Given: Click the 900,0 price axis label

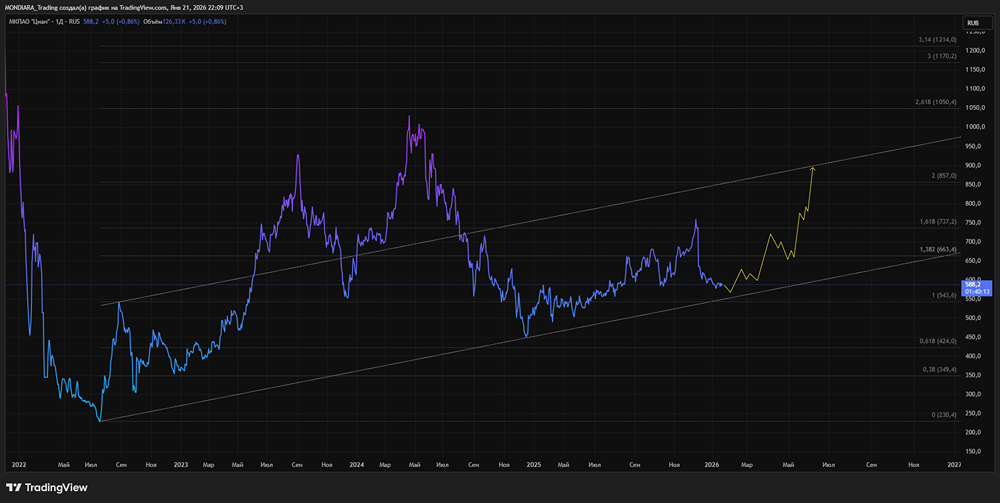Looking at the screenshot, I should [x=973, y=165].
